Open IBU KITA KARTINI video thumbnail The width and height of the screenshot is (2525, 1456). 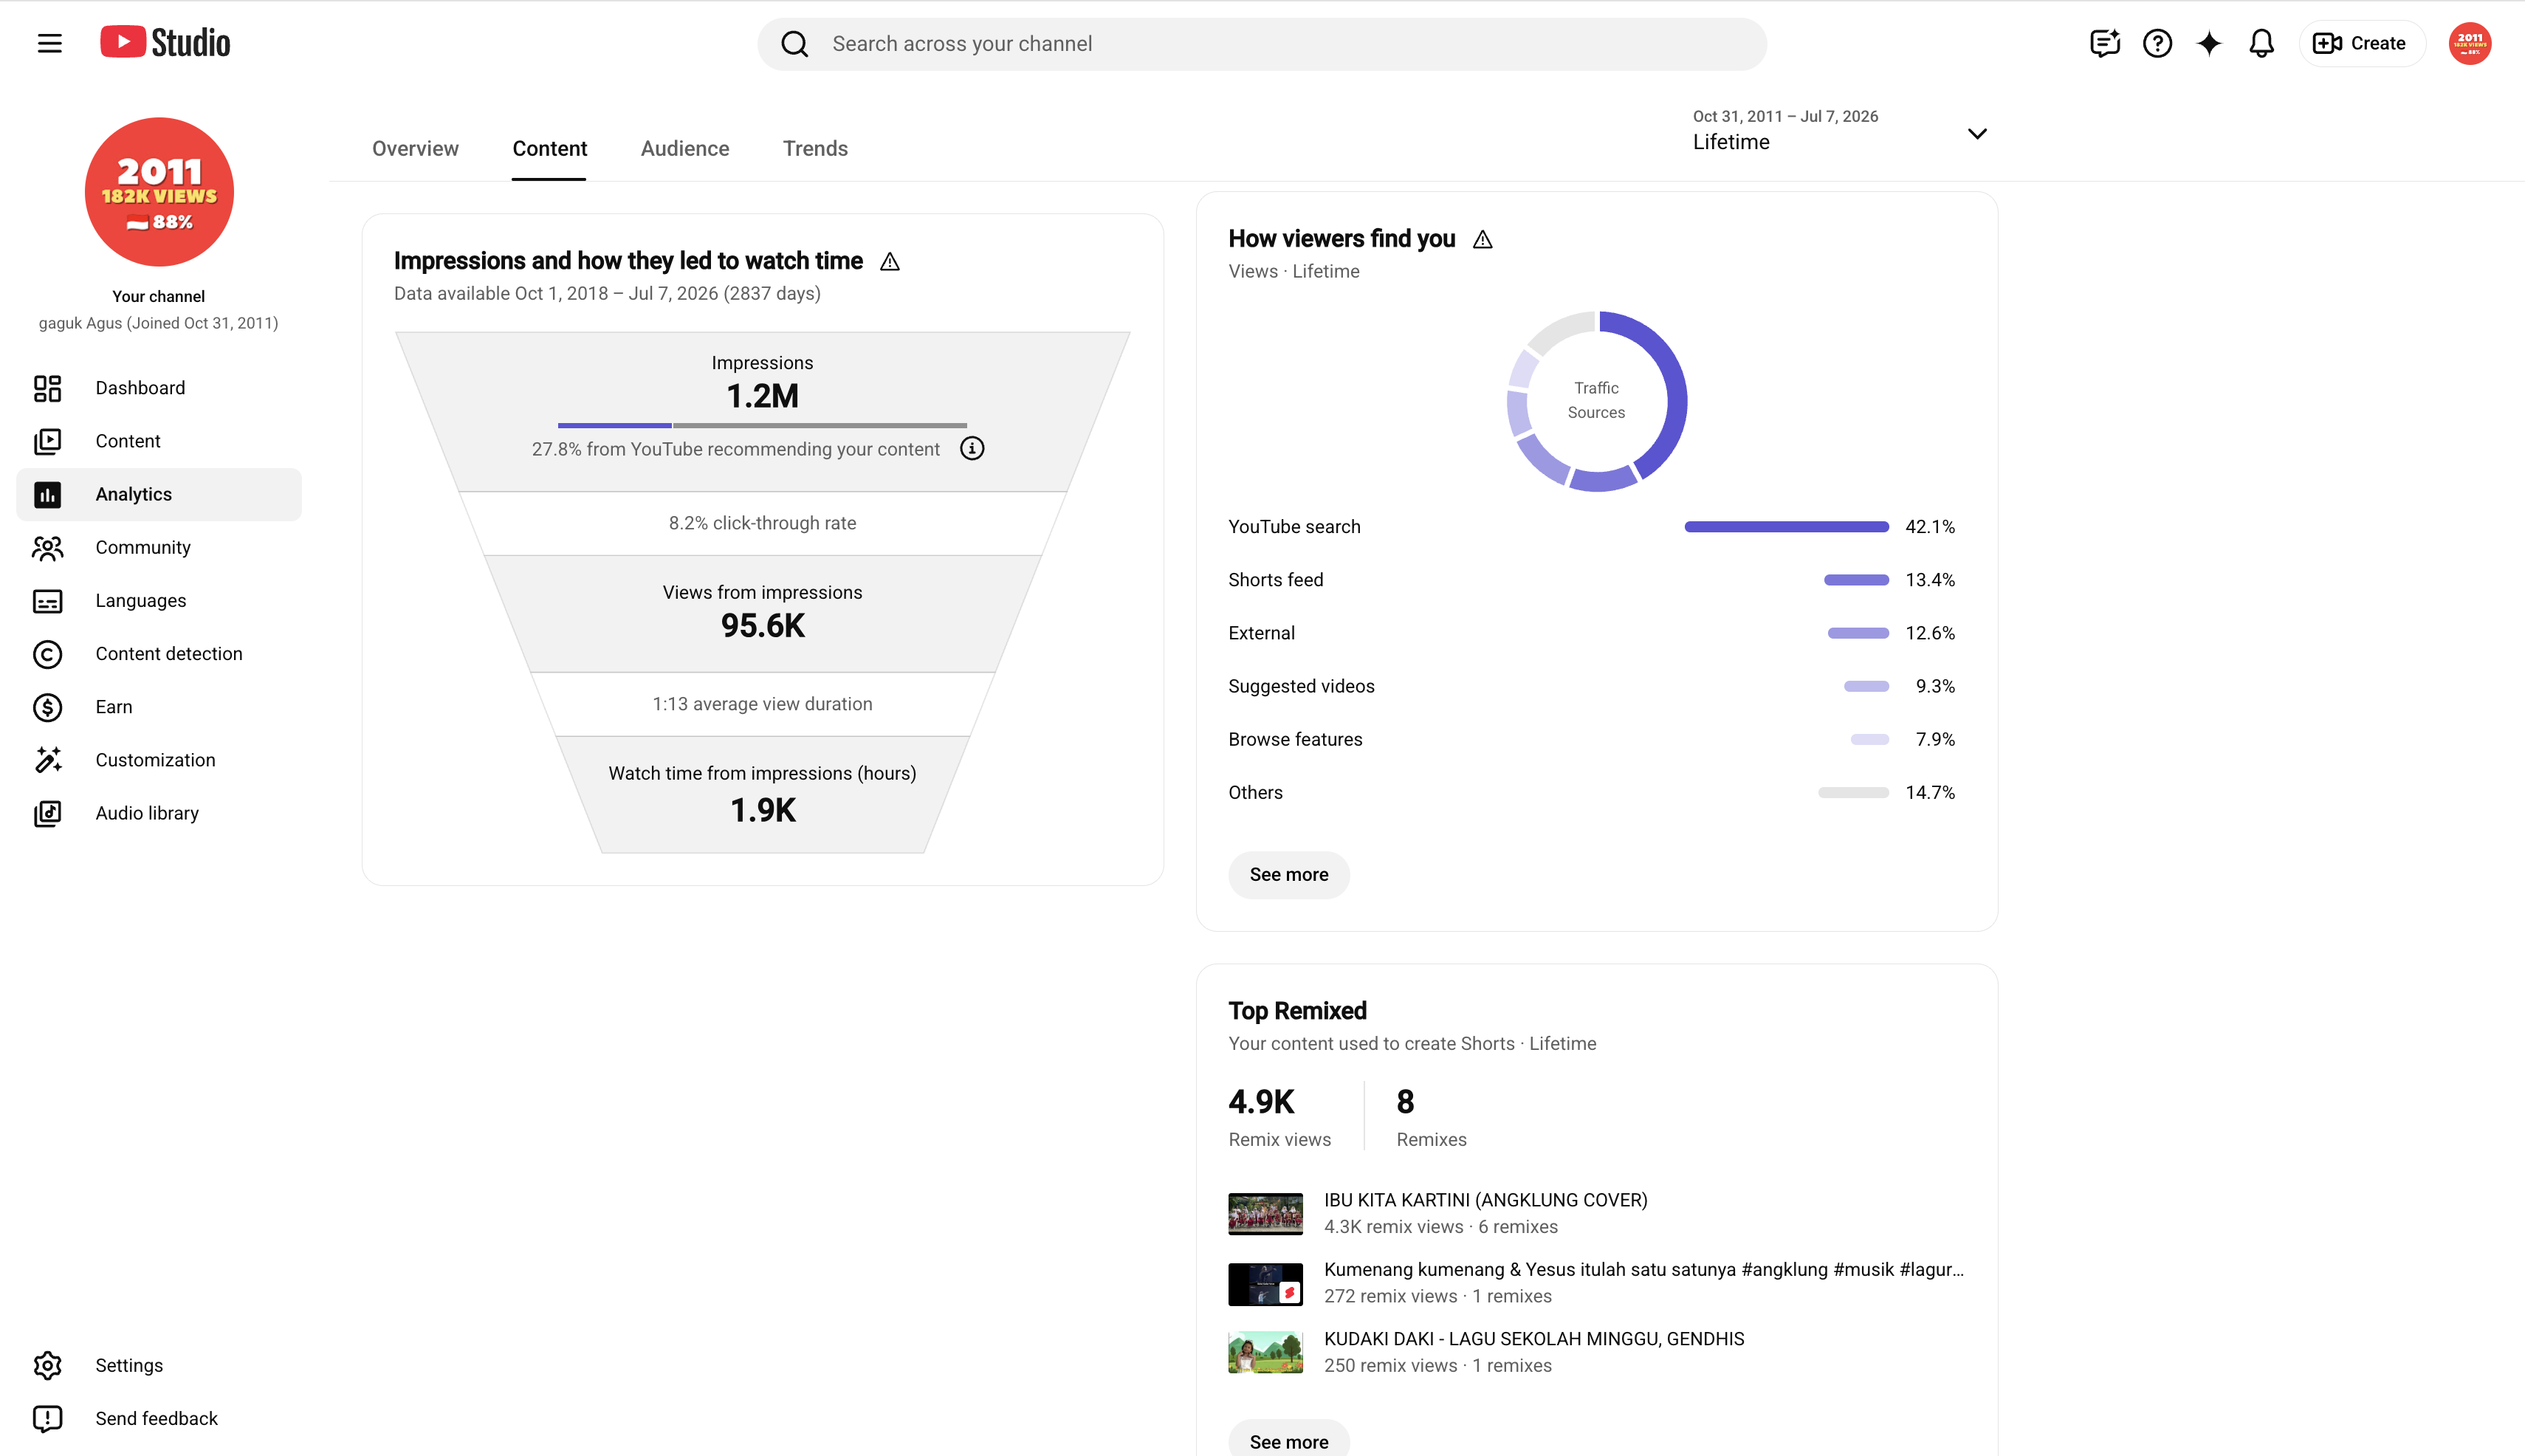pyautogui.click(x=1265, y=1213)
